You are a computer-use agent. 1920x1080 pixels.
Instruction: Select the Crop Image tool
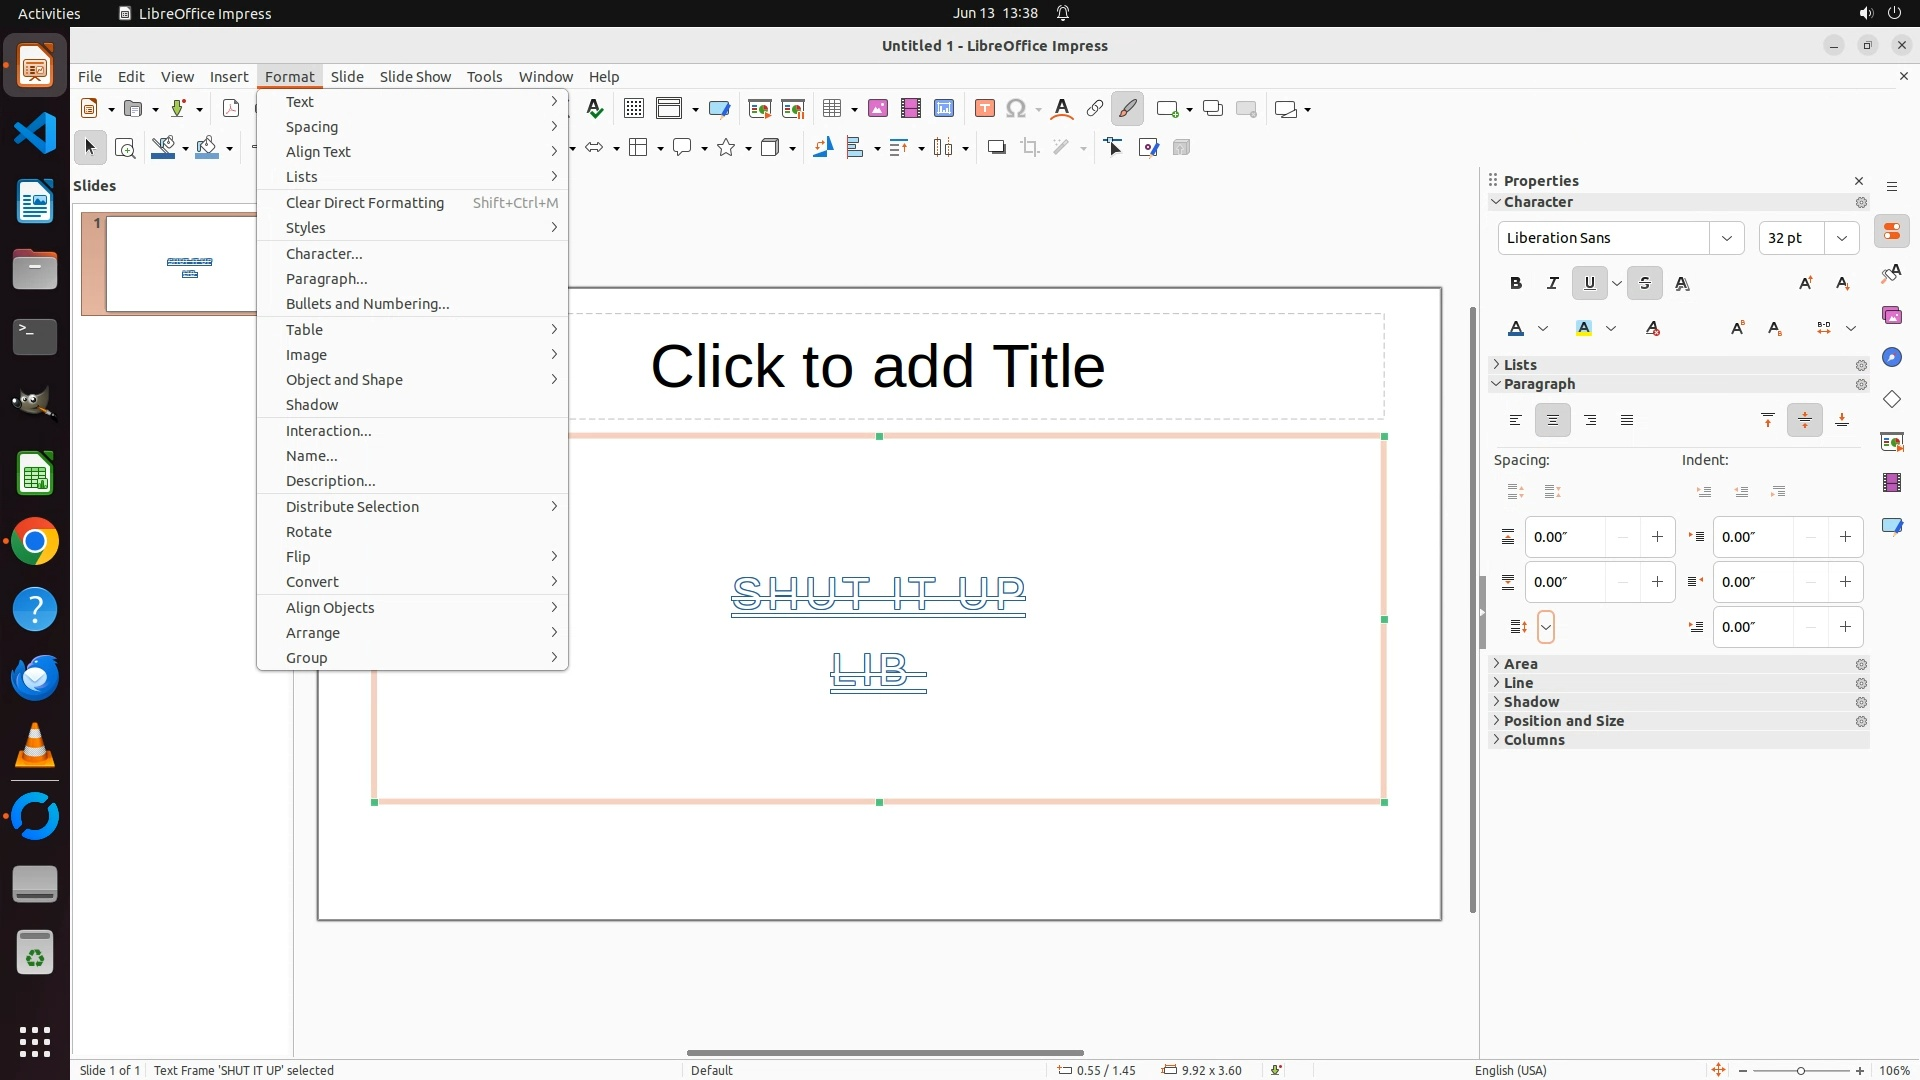click(x=1030, y=148)
